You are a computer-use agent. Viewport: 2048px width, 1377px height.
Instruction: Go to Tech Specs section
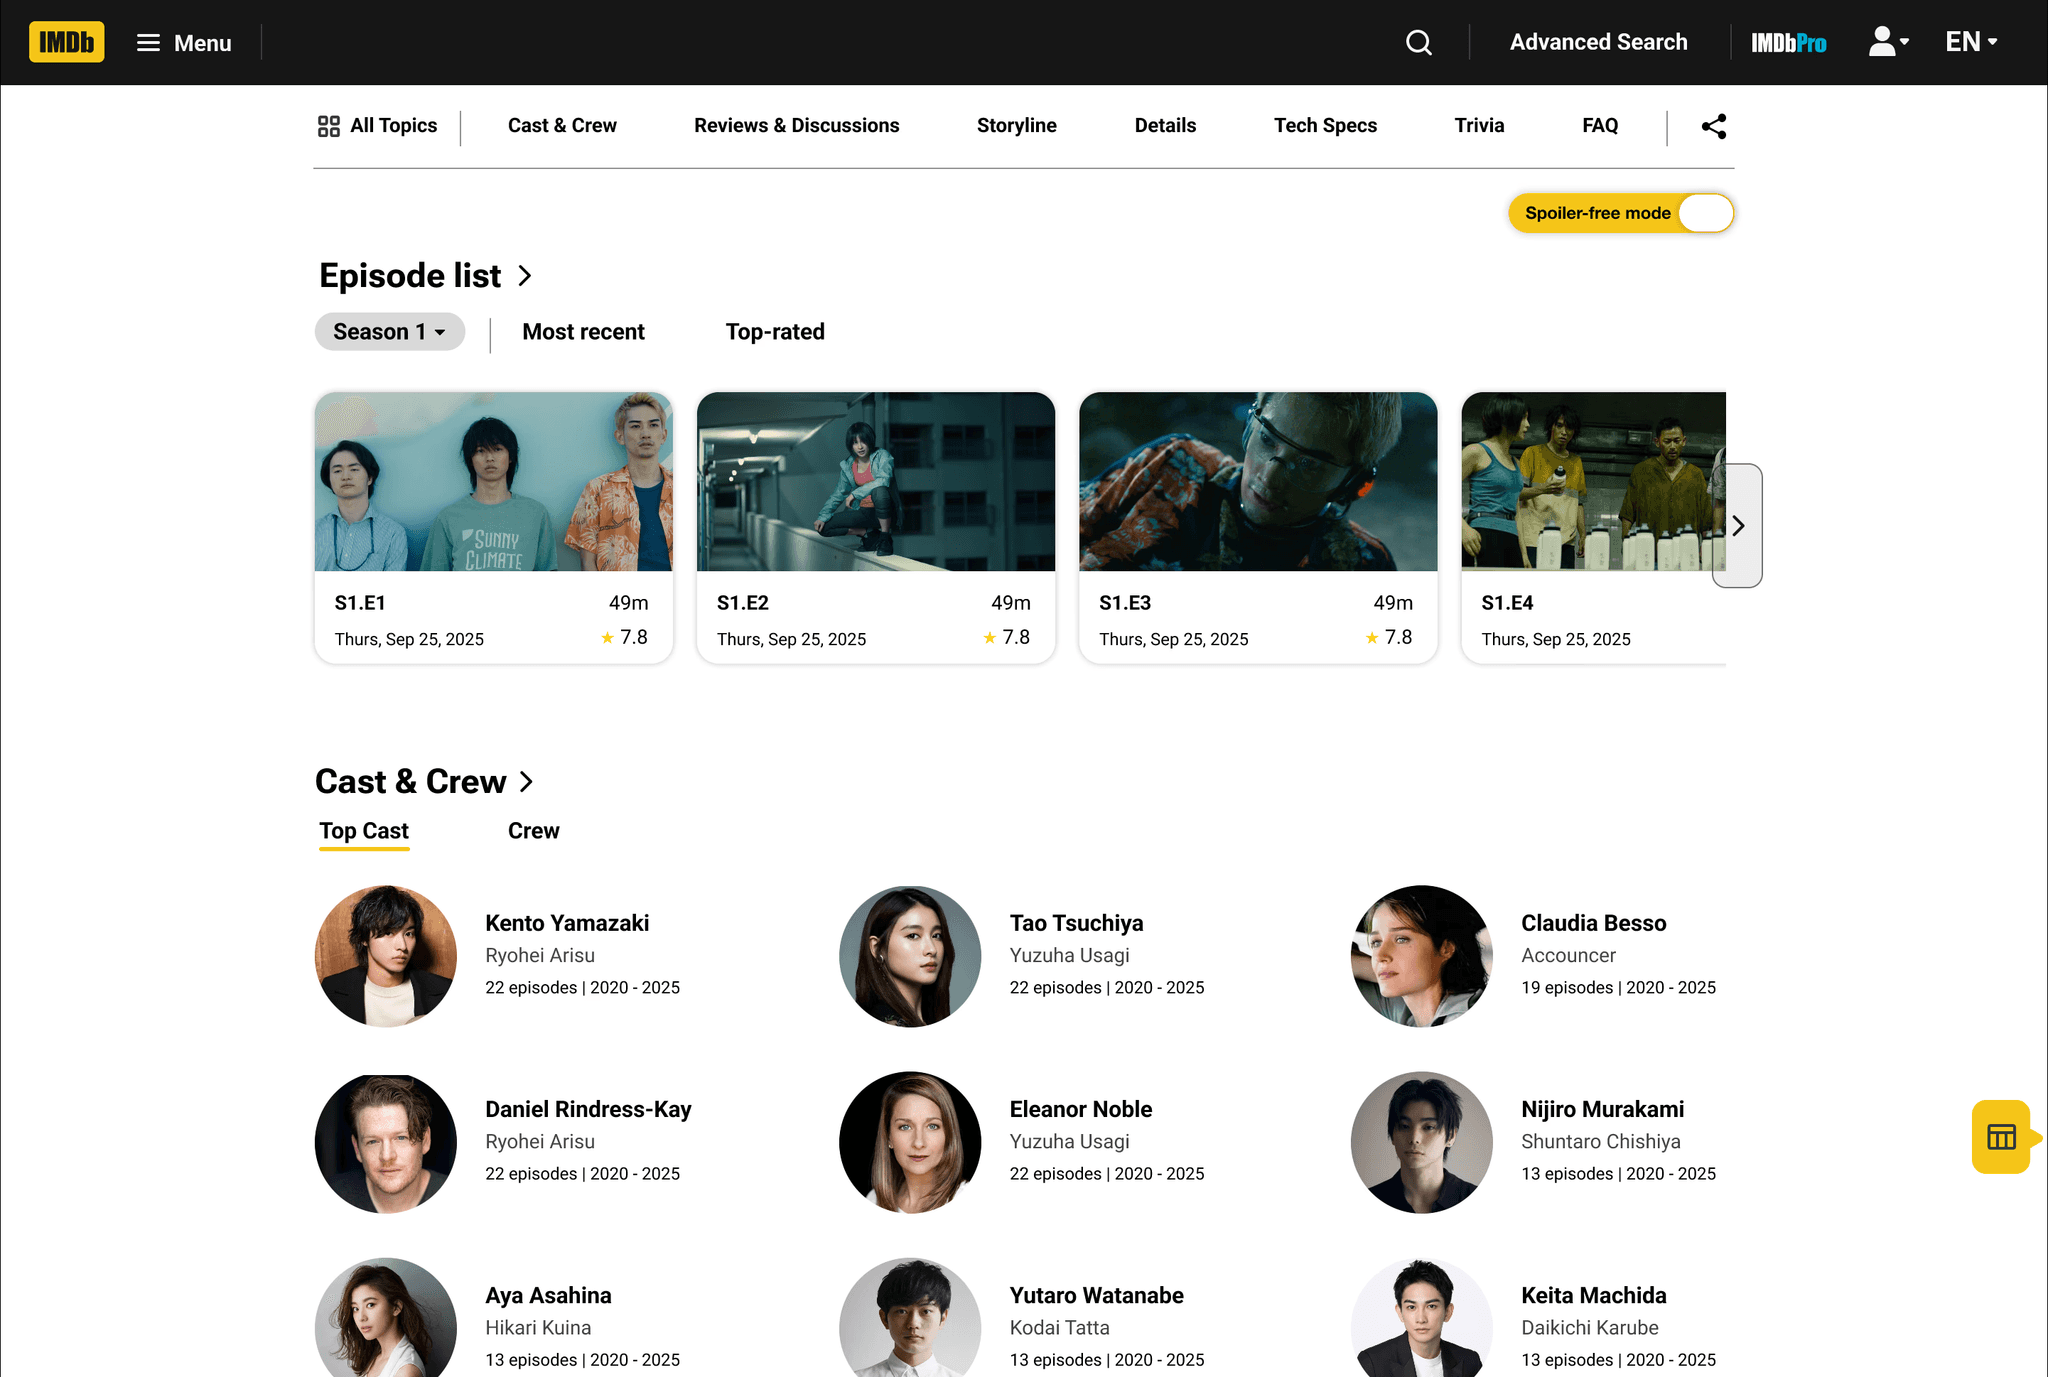1324,126
